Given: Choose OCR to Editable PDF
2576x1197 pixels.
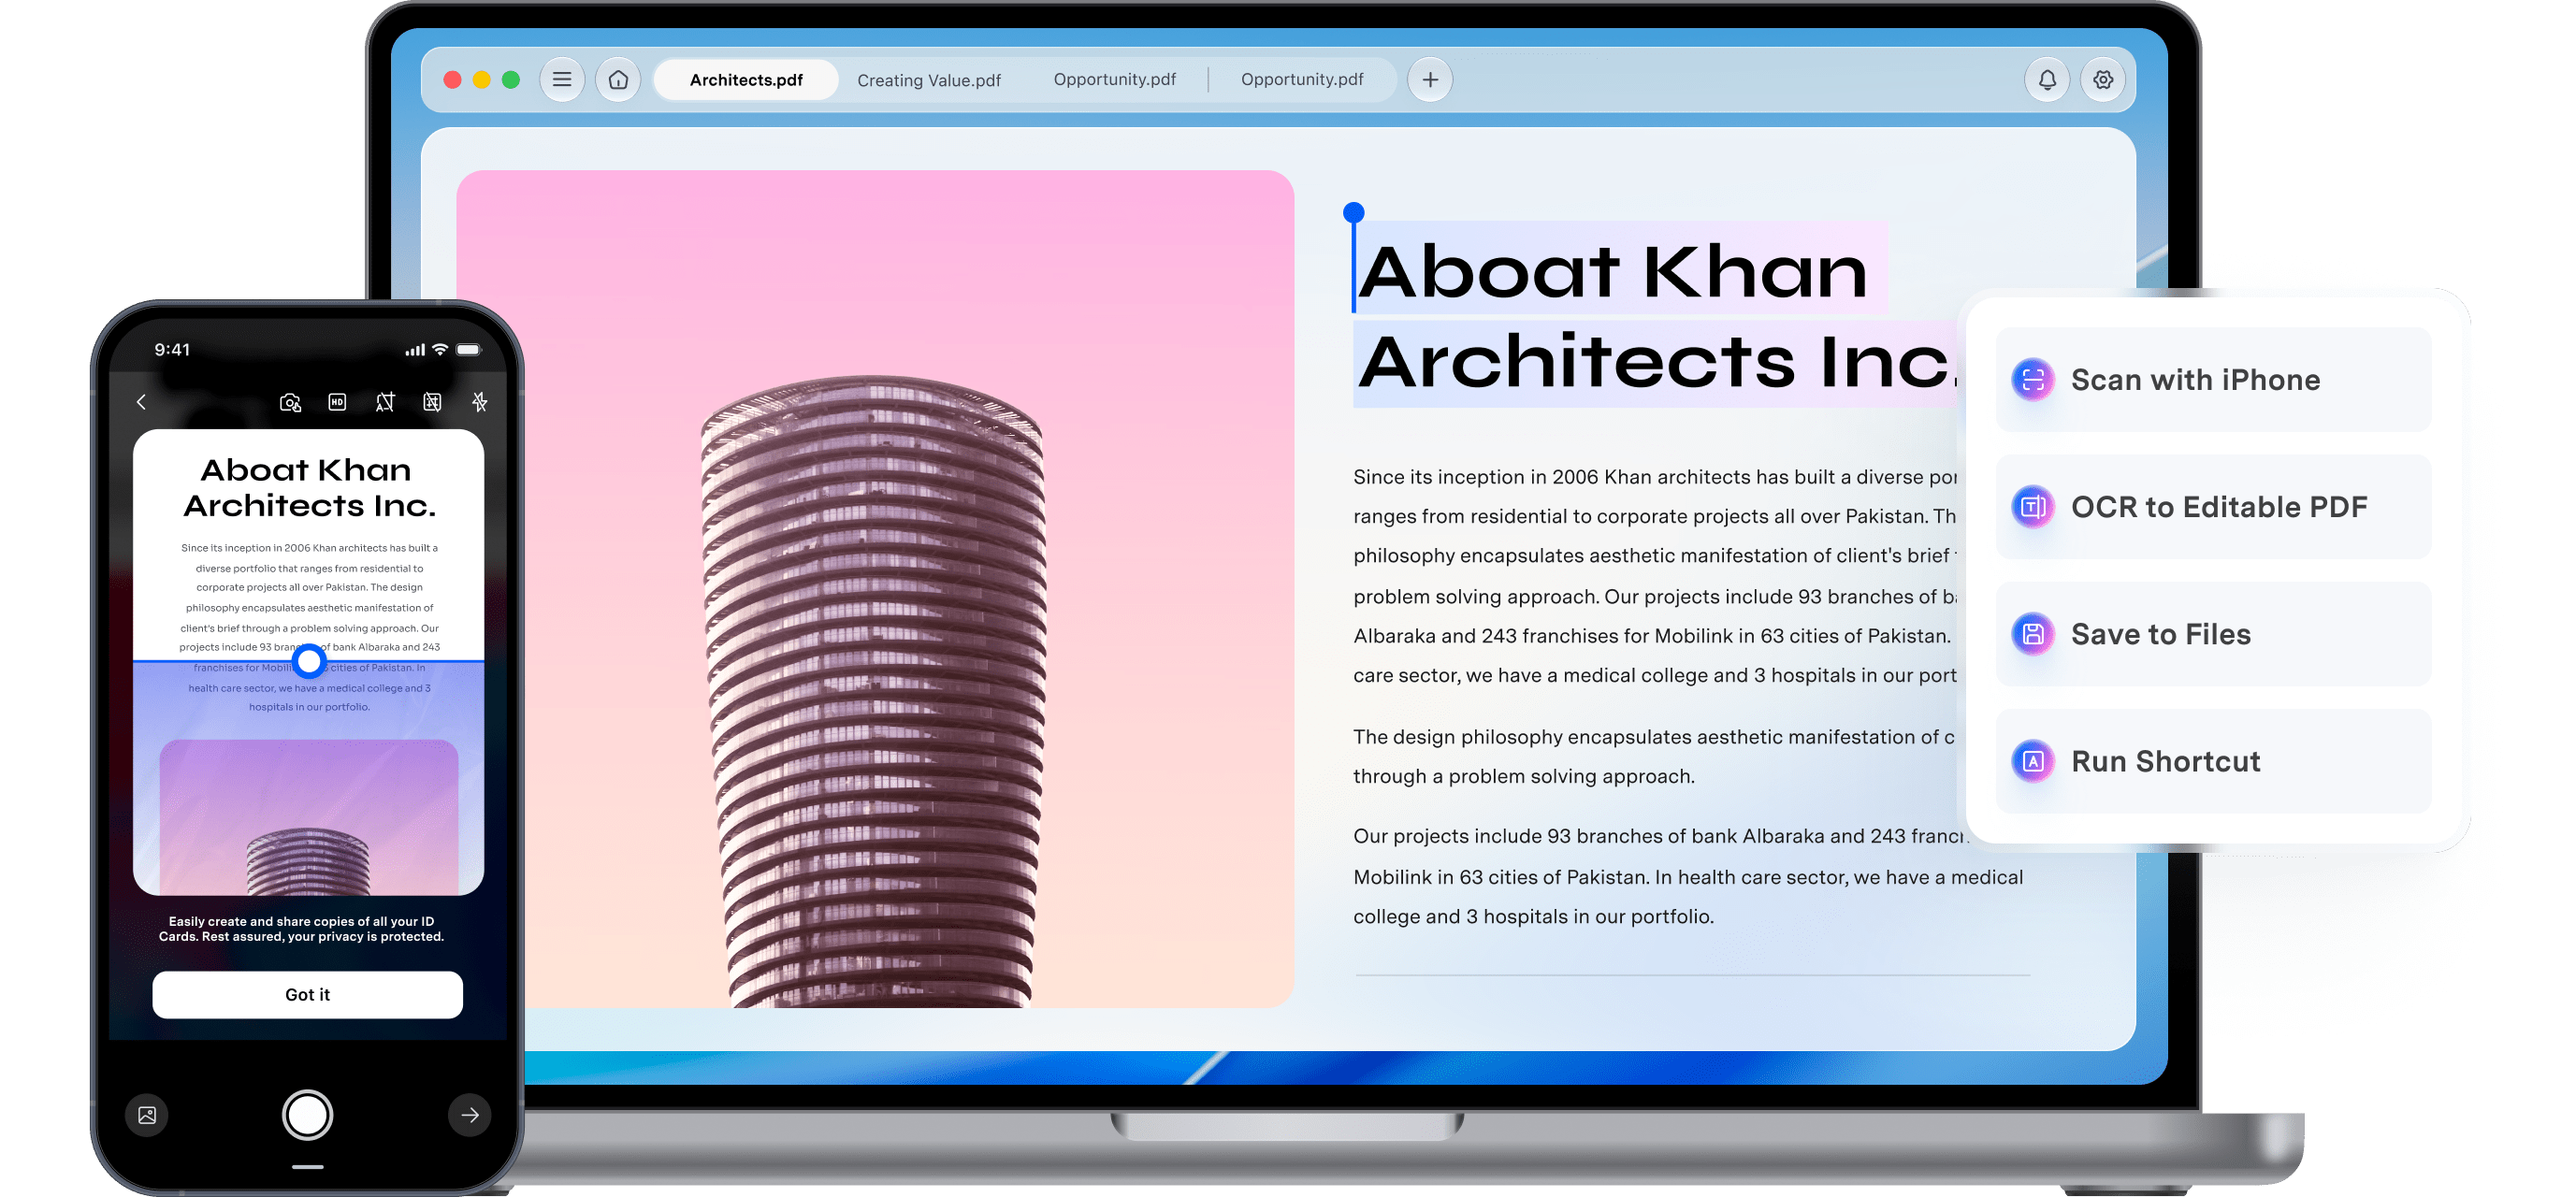Looking at the screenshot, I should pyautogui.click(x=2213, y=506).
